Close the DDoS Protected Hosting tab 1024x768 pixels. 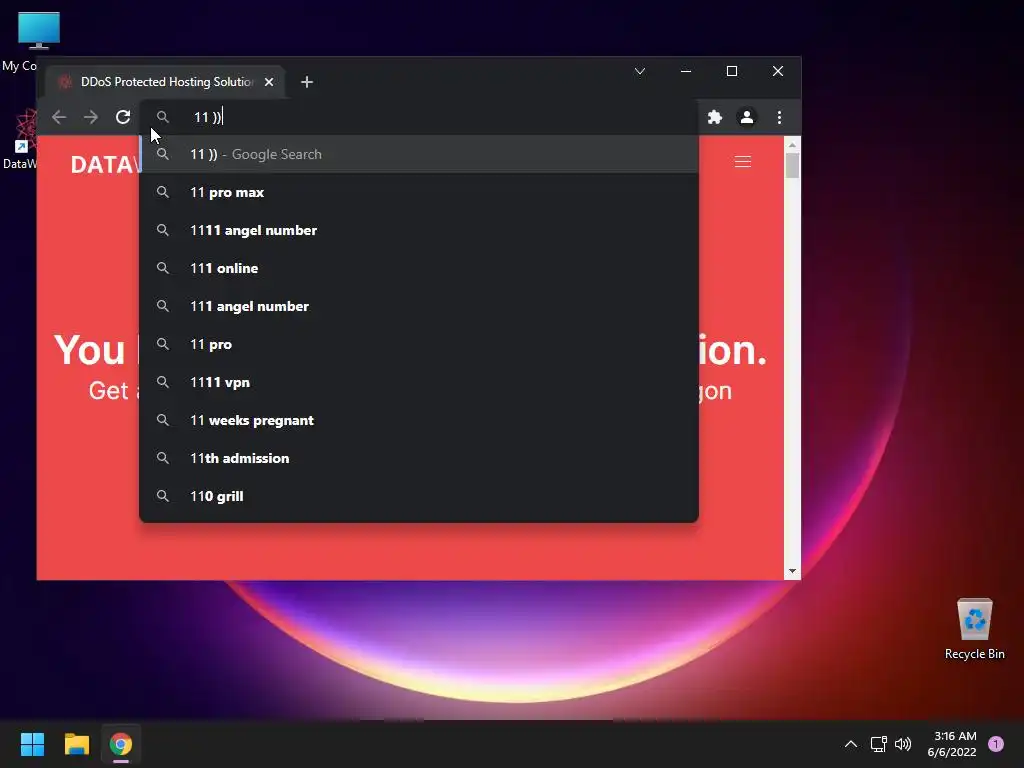pyautogui.click(x=269, y=82)
